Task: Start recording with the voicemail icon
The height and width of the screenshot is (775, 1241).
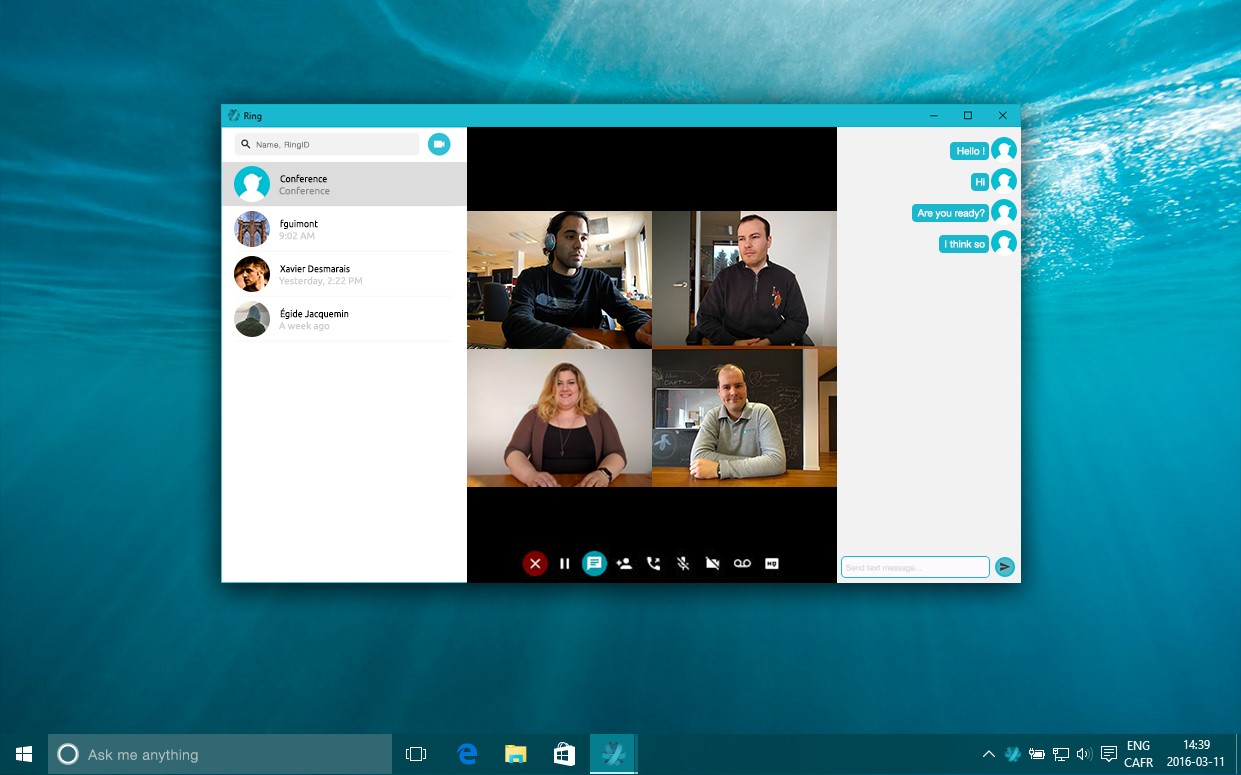Action: (742, 564)
